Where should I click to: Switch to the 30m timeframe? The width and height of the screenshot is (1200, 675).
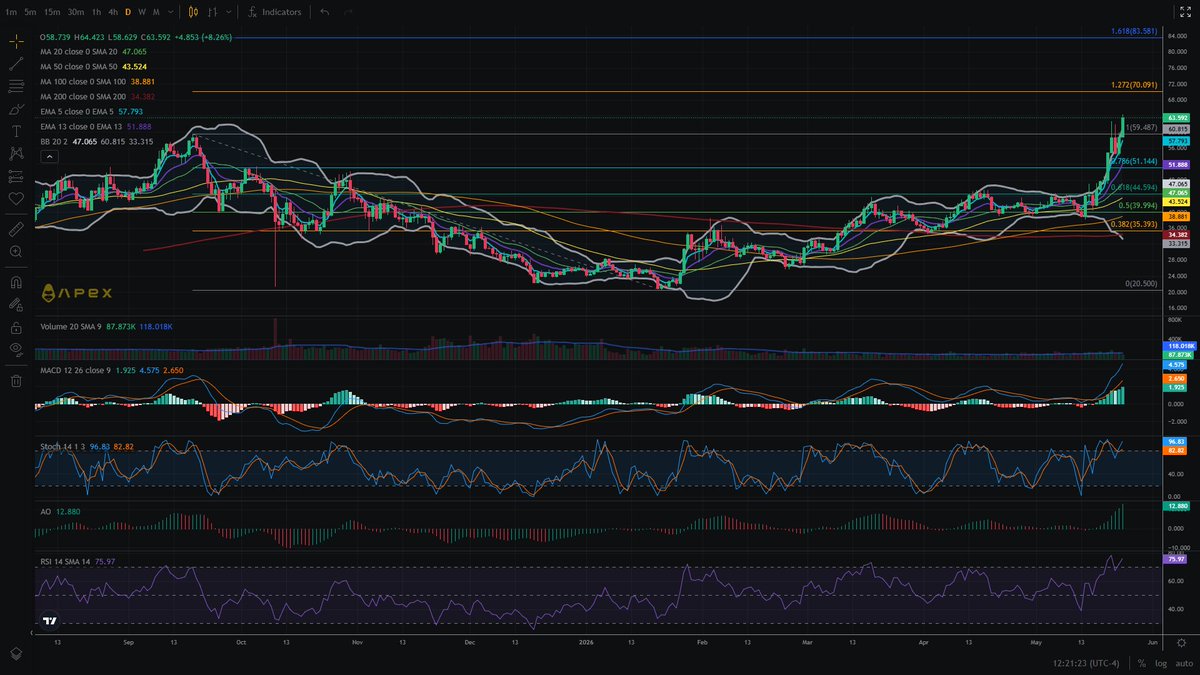pos(76,12)
